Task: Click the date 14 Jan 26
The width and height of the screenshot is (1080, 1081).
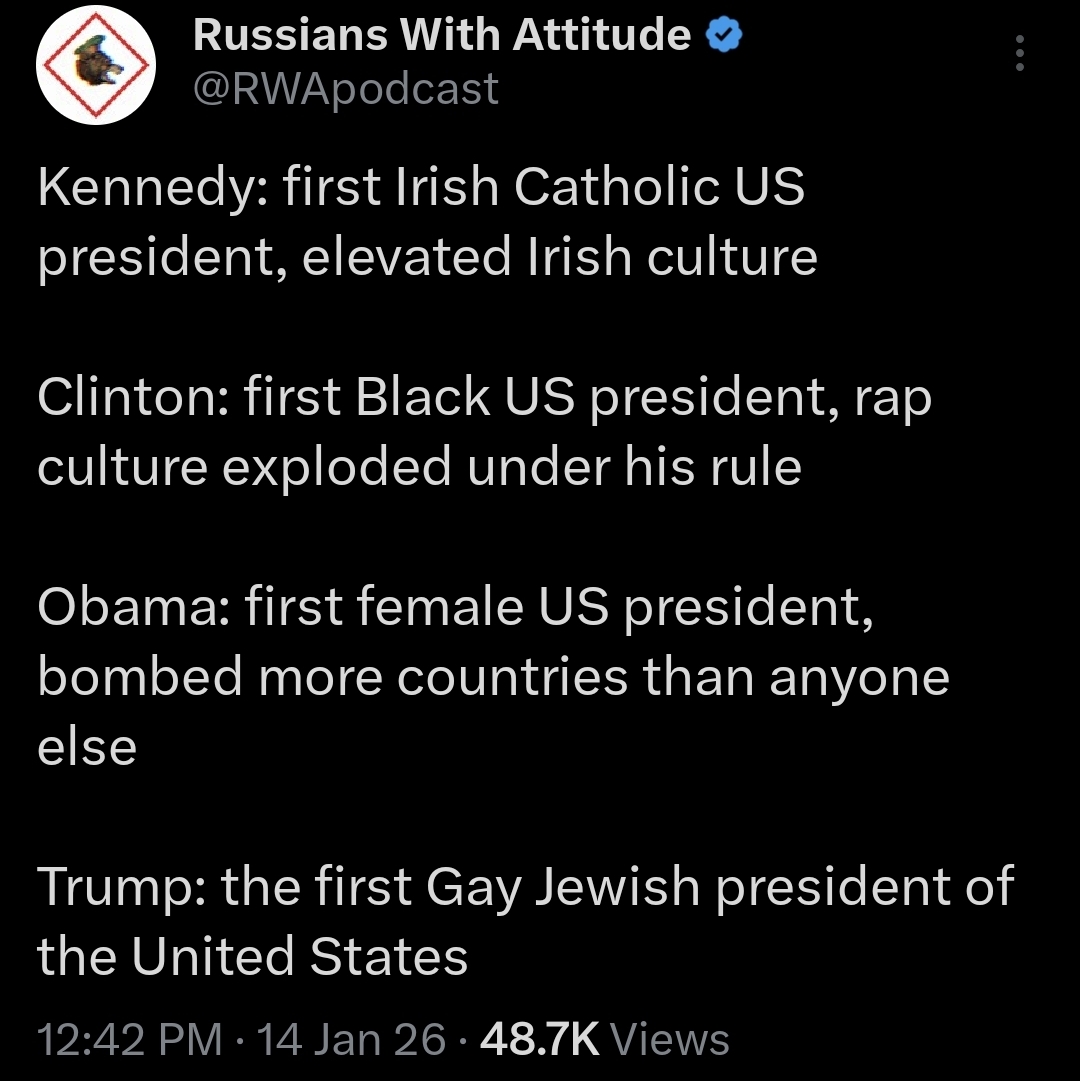Action: [352, 1040]
